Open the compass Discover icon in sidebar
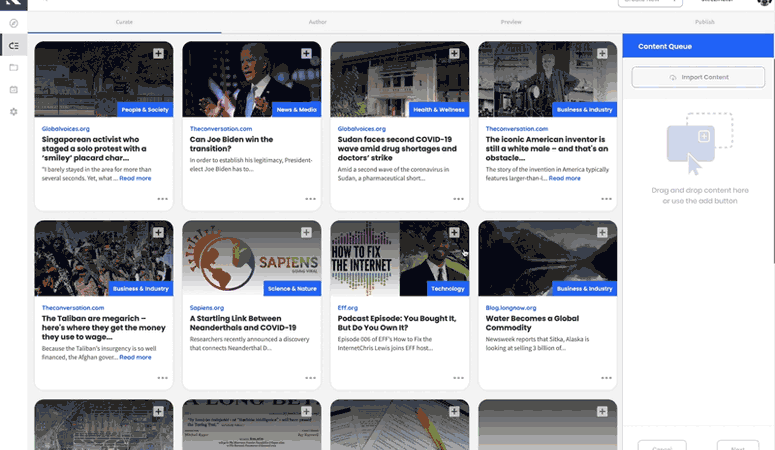 (14, 23)
